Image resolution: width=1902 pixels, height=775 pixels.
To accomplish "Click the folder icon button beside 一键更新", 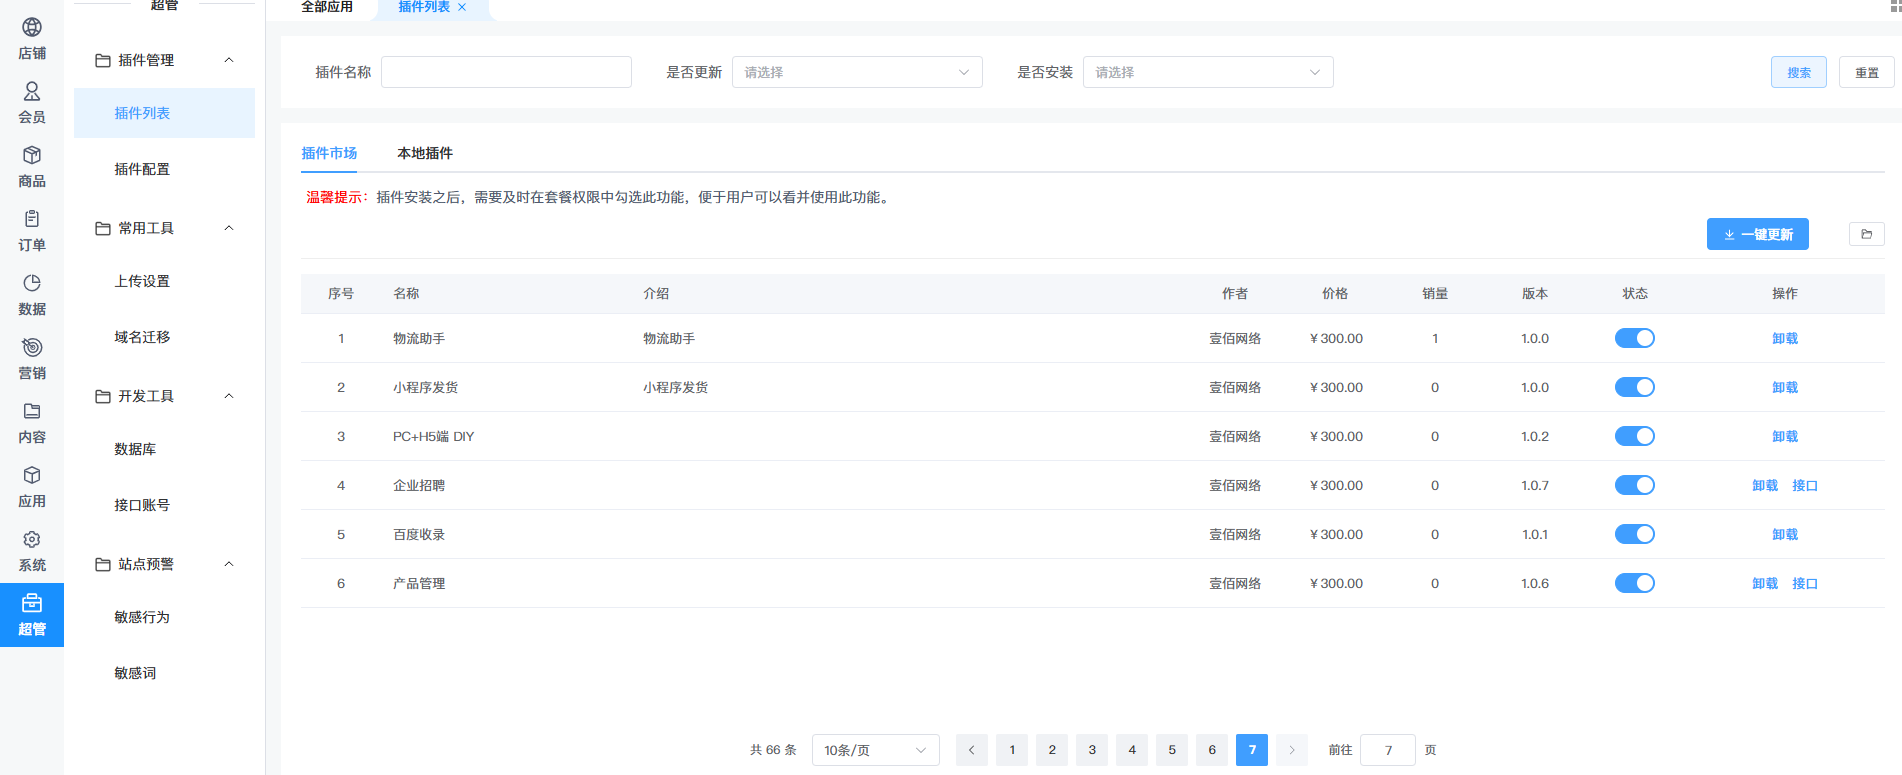I will pos(1867,234).
